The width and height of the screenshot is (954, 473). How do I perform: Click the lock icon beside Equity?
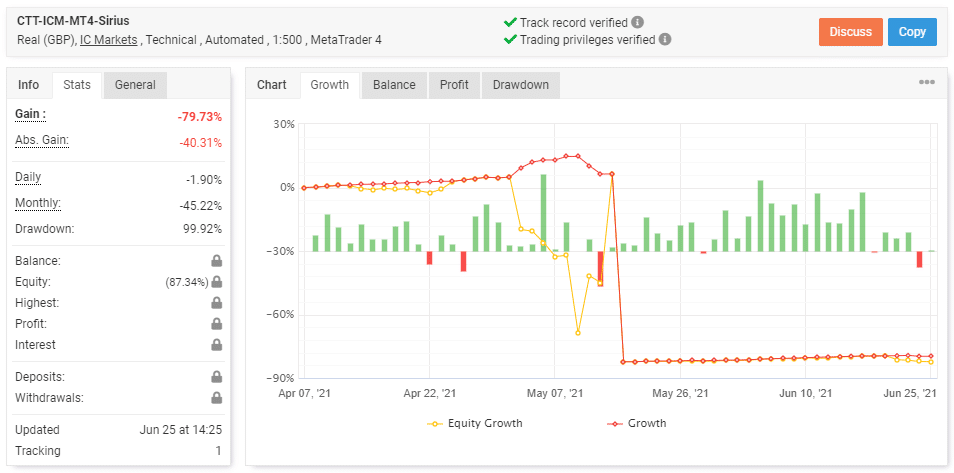pos(216,282)
